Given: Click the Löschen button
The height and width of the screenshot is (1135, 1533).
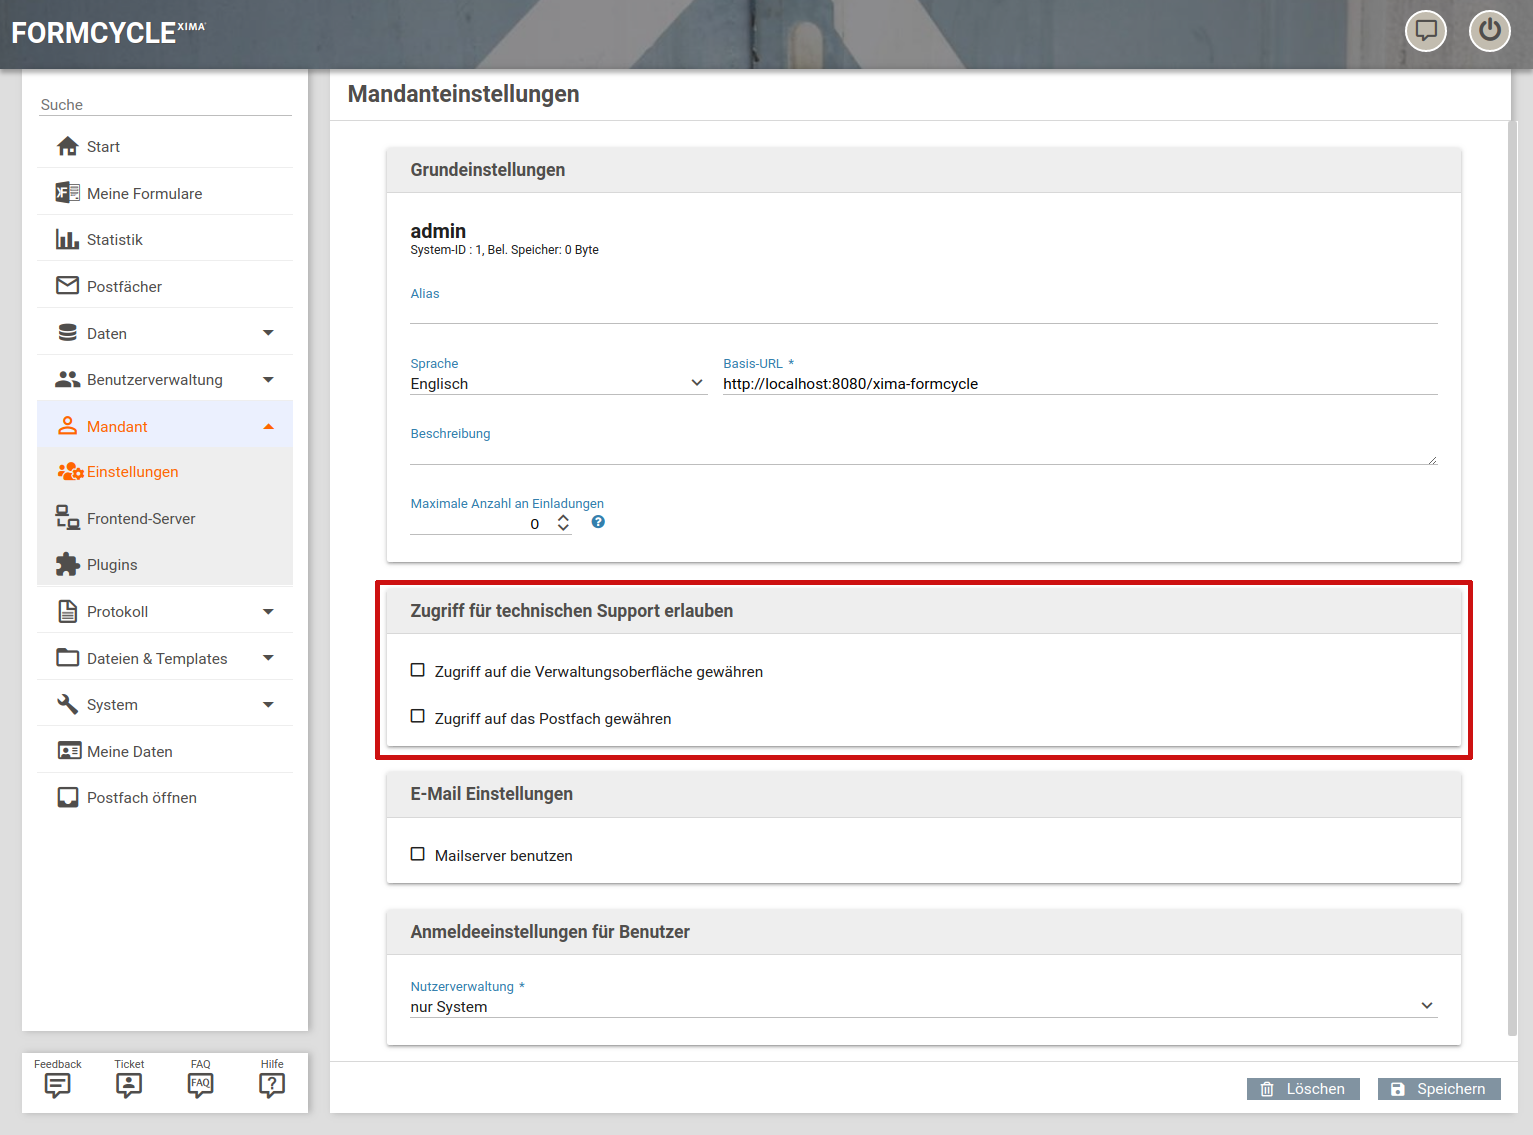Looking at the screenshot, I should pos(1302,1089).
